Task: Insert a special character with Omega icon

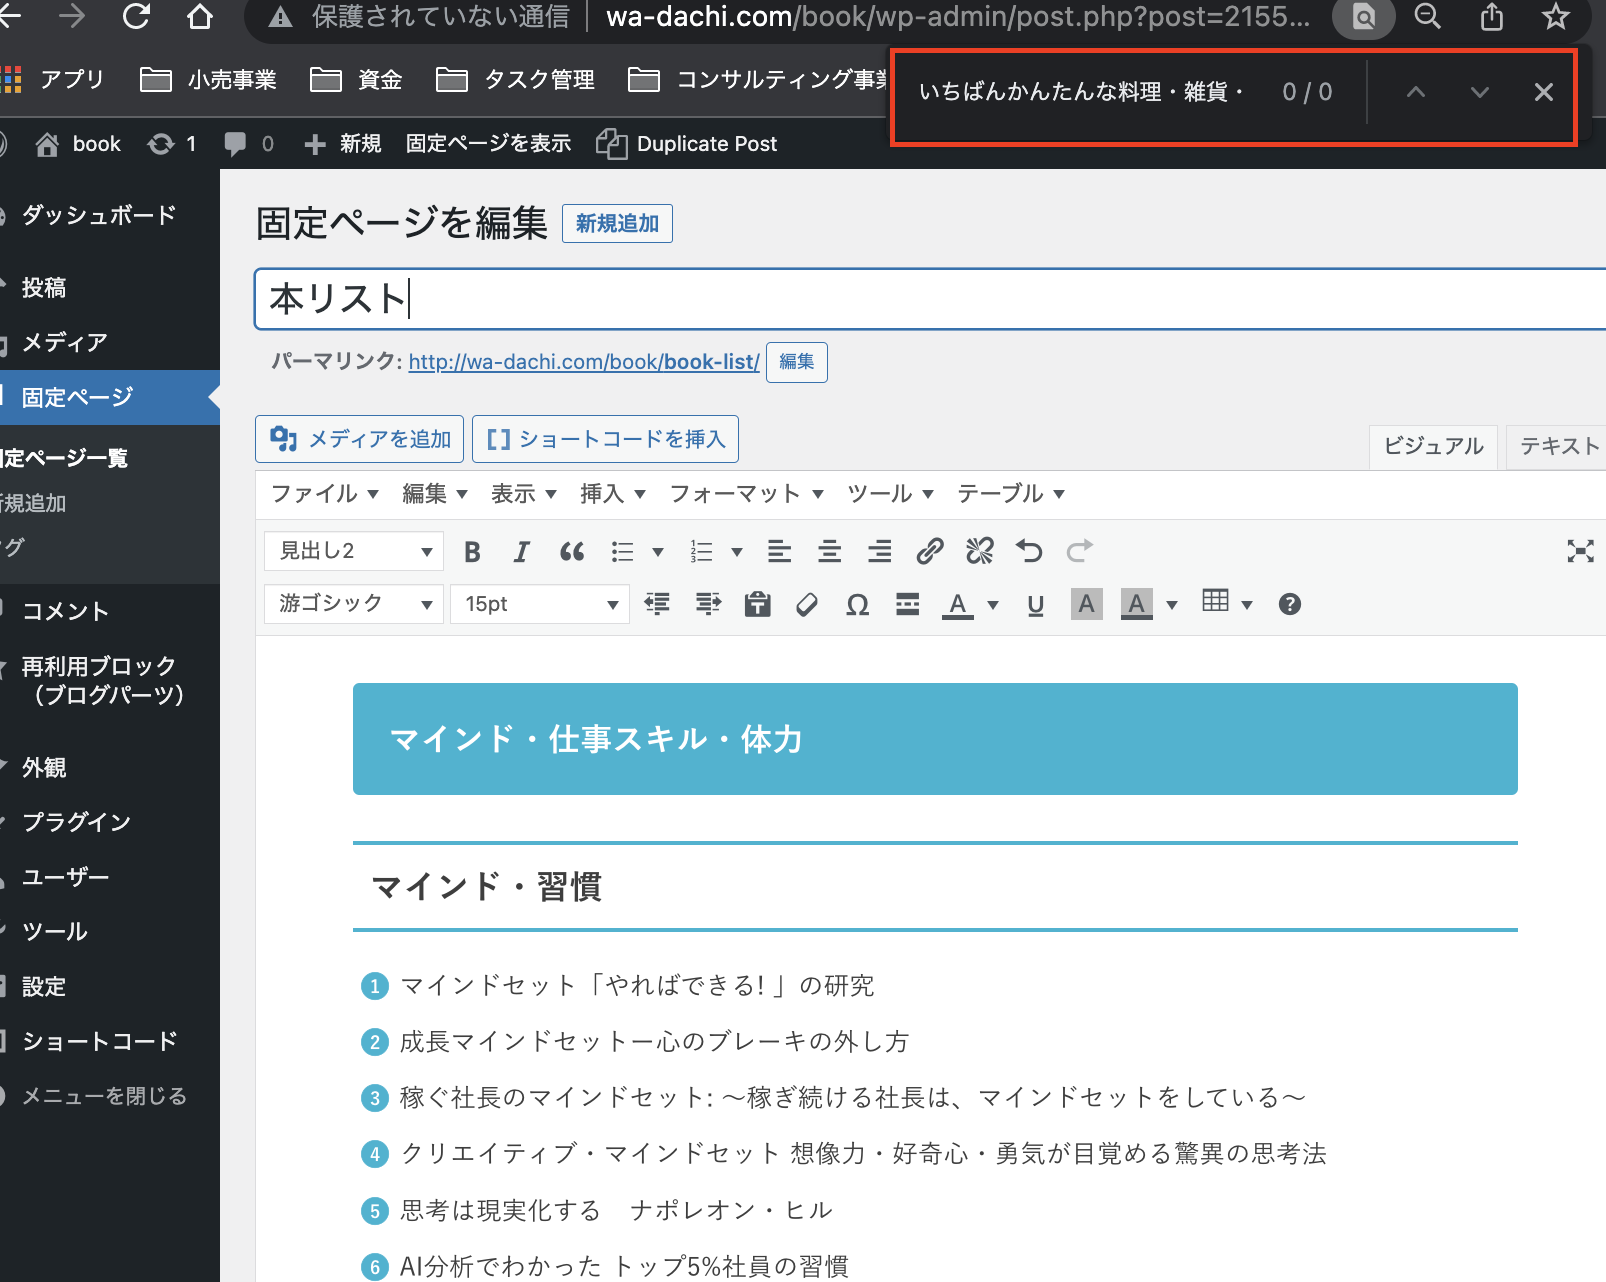Action: tap(857, 604)
